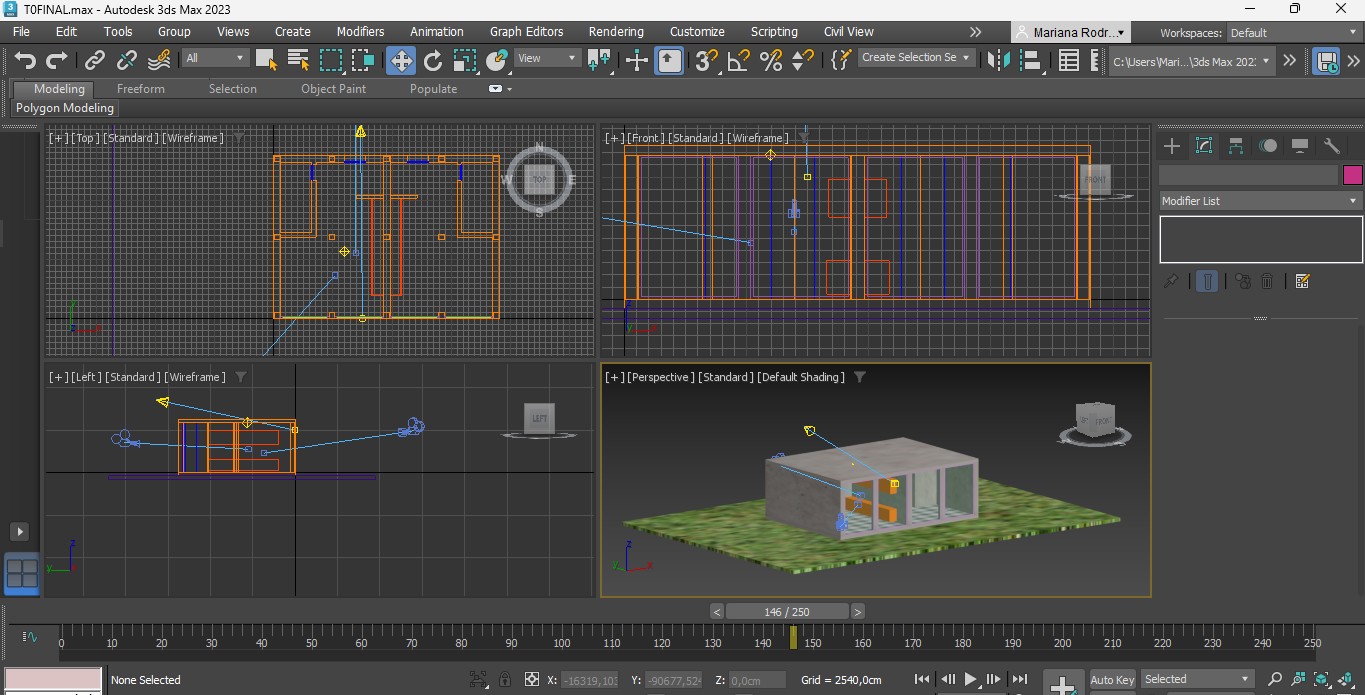Open the Workspaces Default dropdown
This screenshot has width=1365, height=695.
click(x=1293, y=33)
